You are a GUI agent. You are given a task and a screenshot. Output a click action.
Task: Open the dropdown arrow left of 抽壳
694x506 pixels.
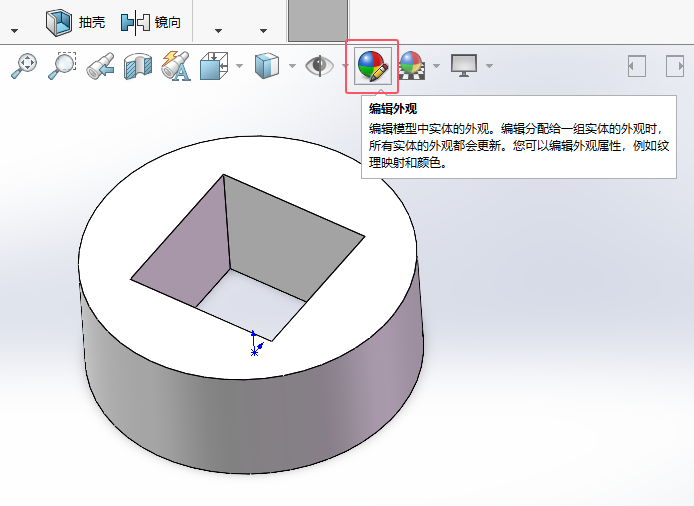pos(15,31)
